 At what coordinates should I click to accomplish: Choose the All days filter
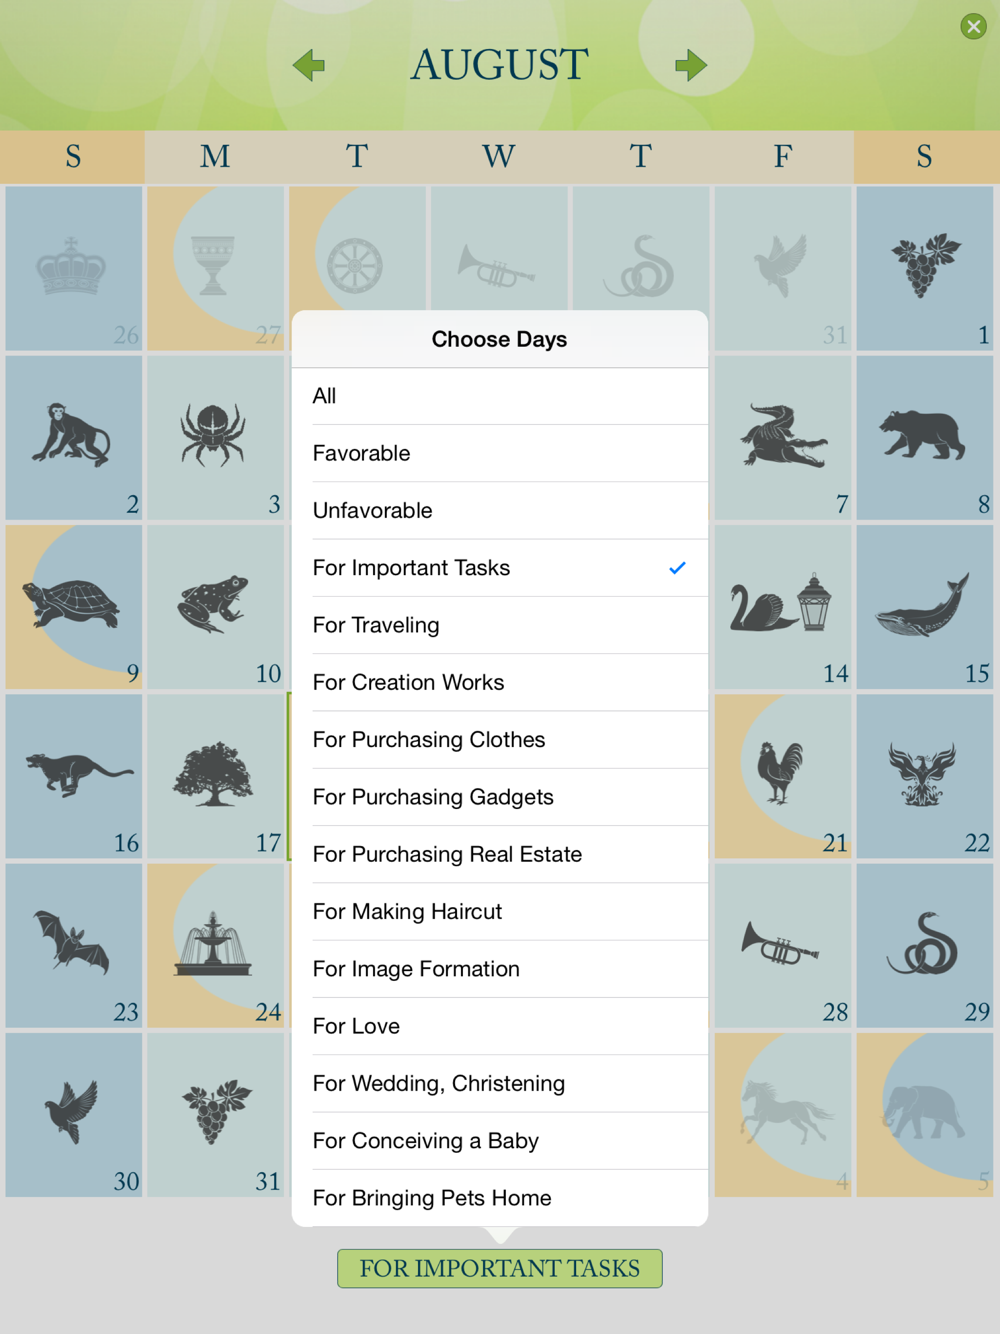[x=500, y=396]
